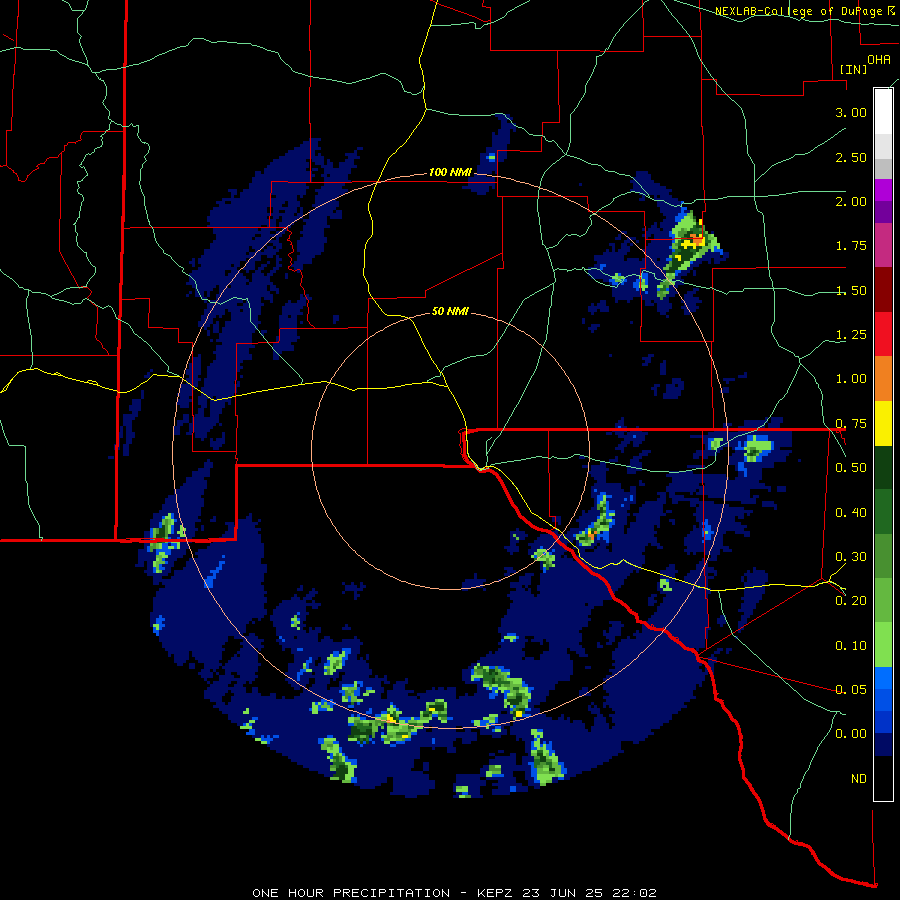The image size is (900, 900).
Task: Click the 0.40 legend value
Action: pyautogui.click(x=851, y=513)
